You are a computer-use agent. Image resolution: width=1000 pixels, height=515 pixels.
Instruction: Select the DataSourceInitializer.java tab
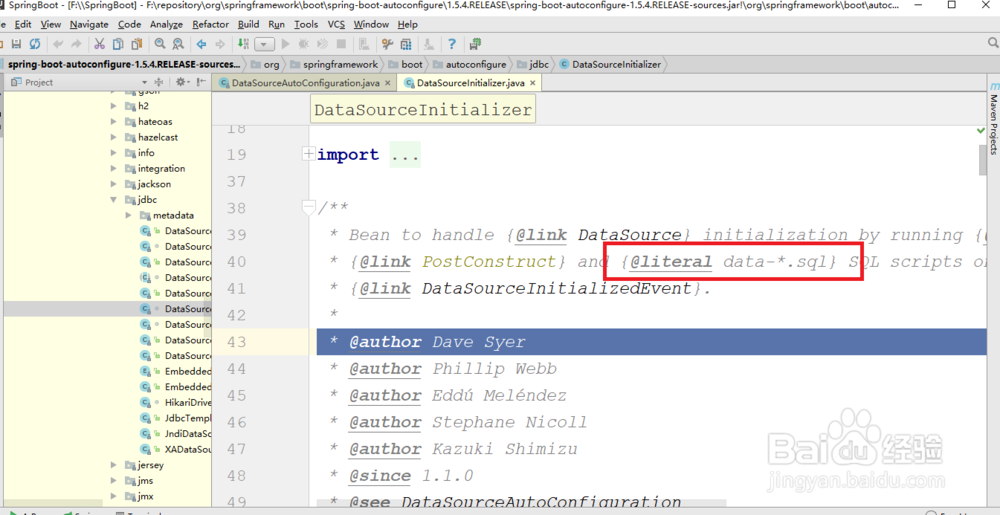tap(471, 83)
